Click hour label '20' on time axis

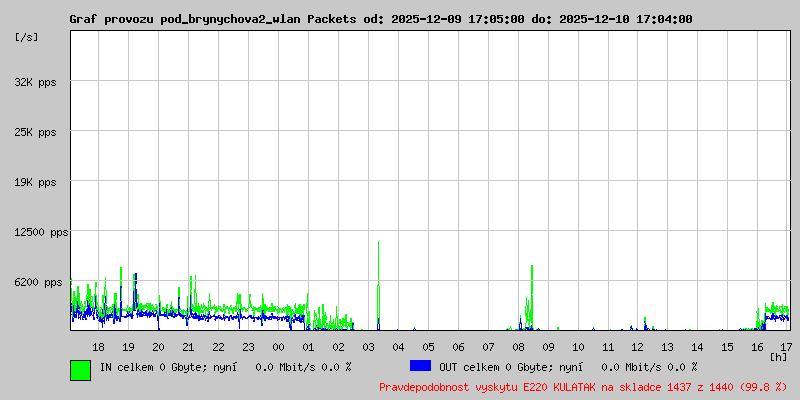click(x=158, y=347)
